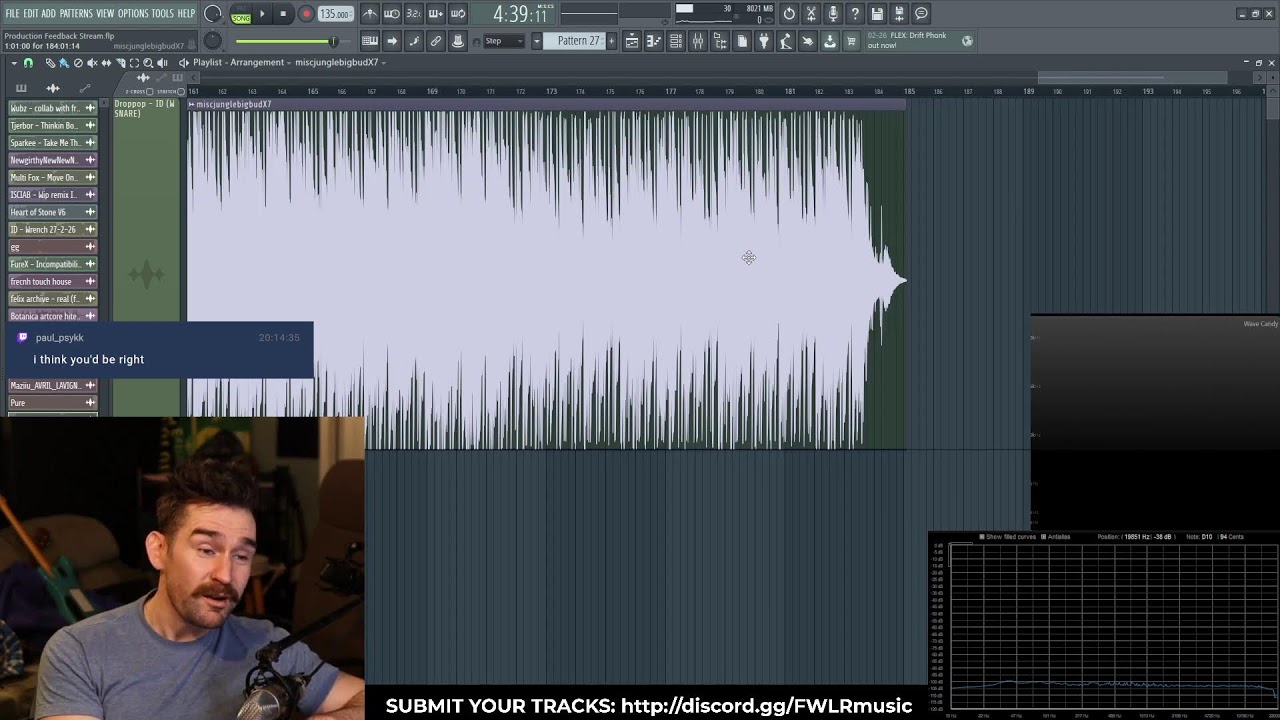Click the 135.000 tempo field
1280x720 pixels.
click(335, 14)
